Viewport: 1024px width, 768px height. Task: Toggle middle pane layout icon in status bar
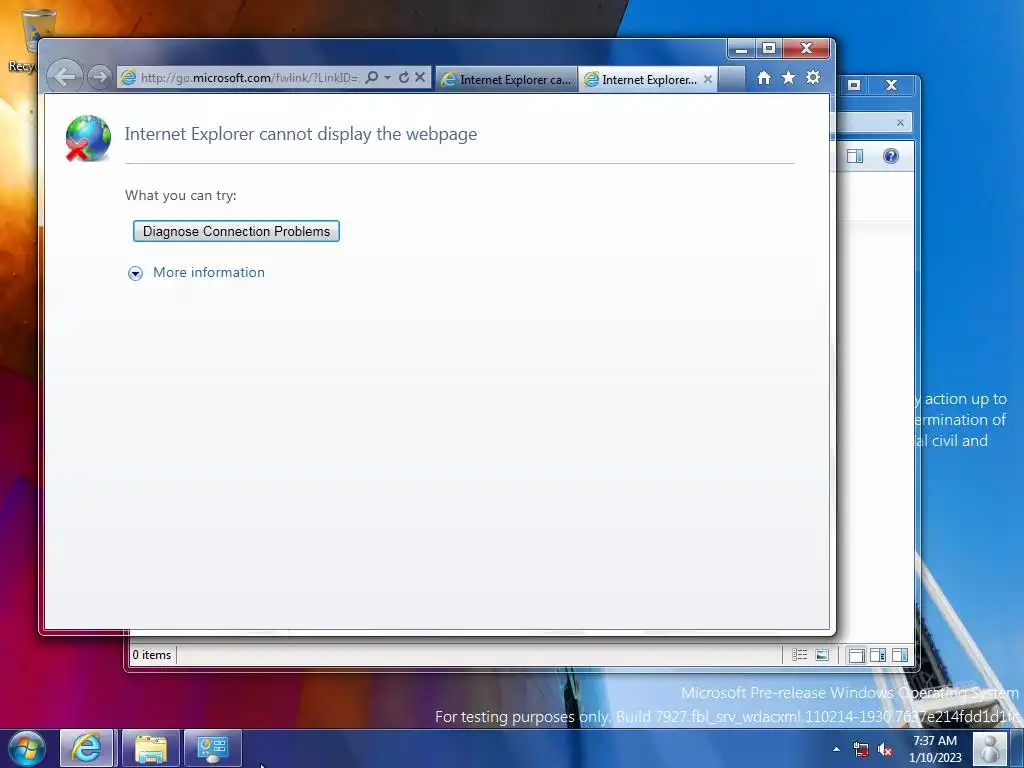878,655
